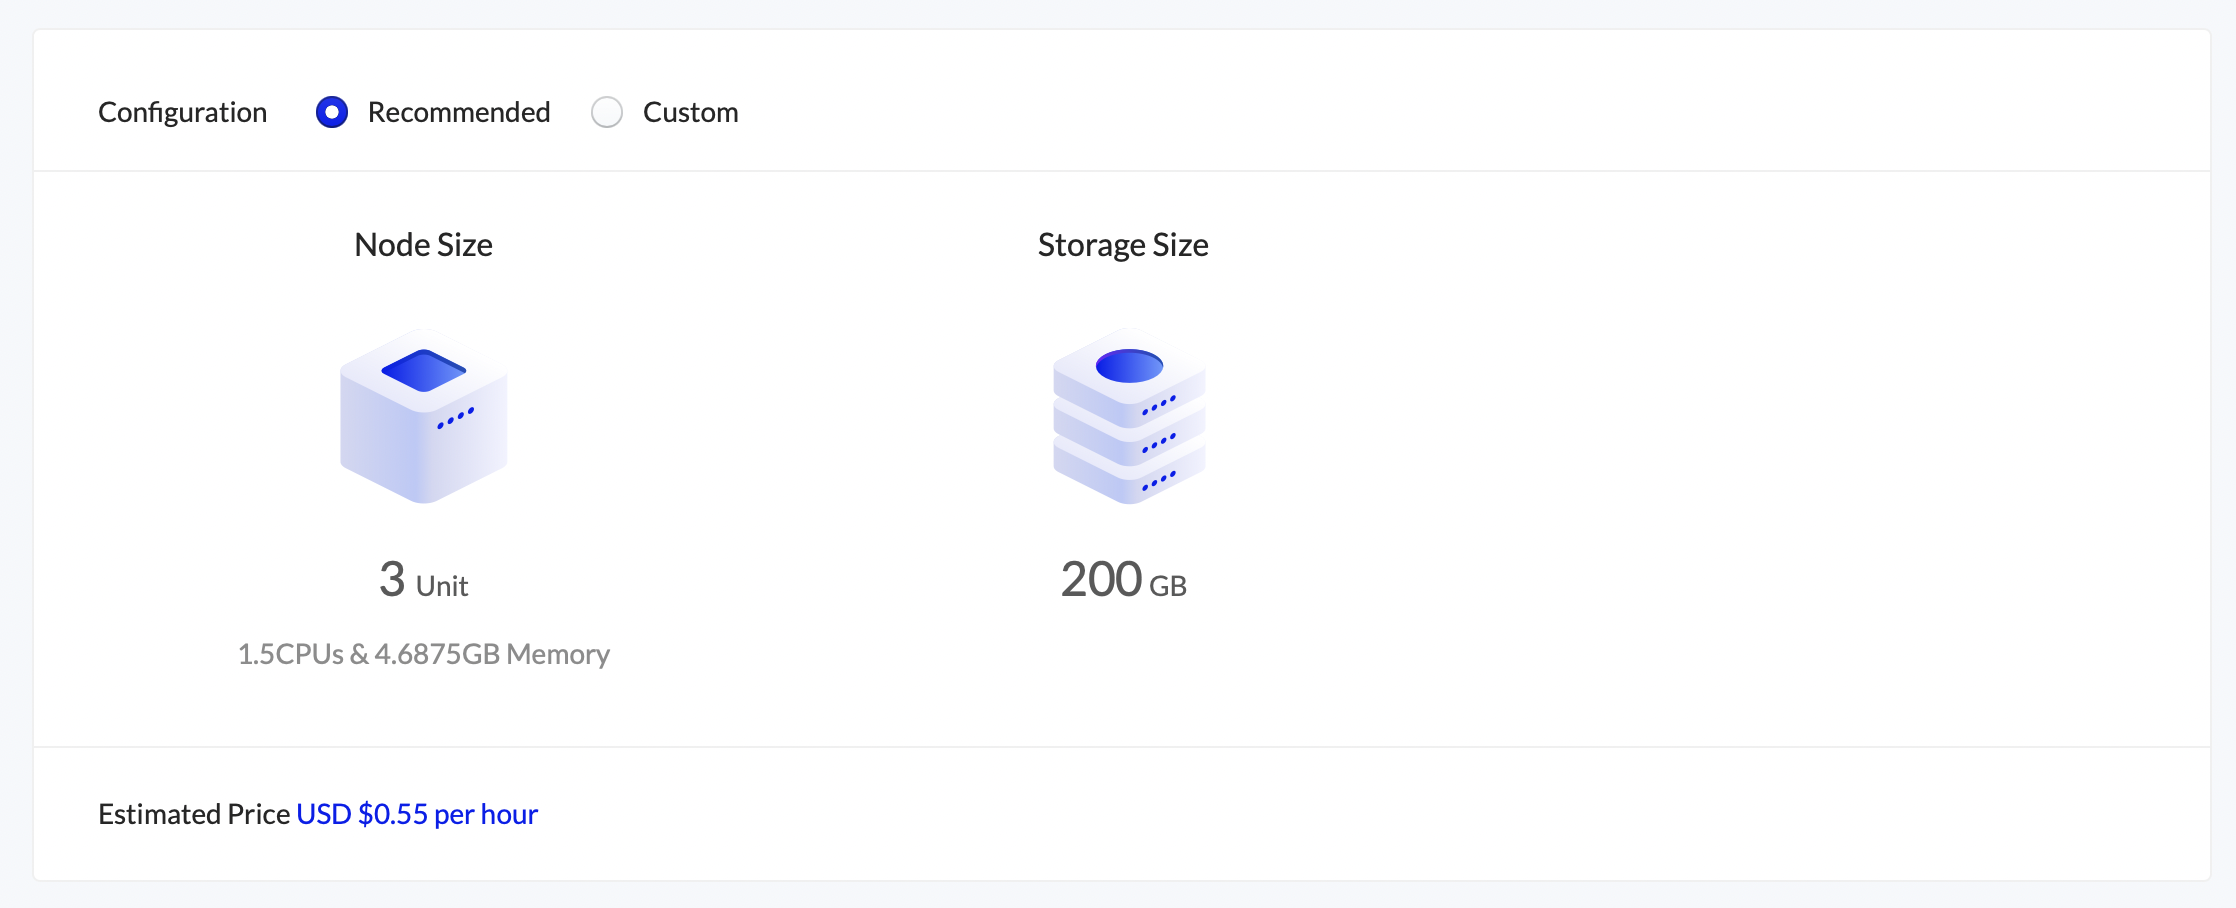Image resolution: width=2236 pixels, height=908 pixels.
Task: Click the Configuration label
Action: 182,112
